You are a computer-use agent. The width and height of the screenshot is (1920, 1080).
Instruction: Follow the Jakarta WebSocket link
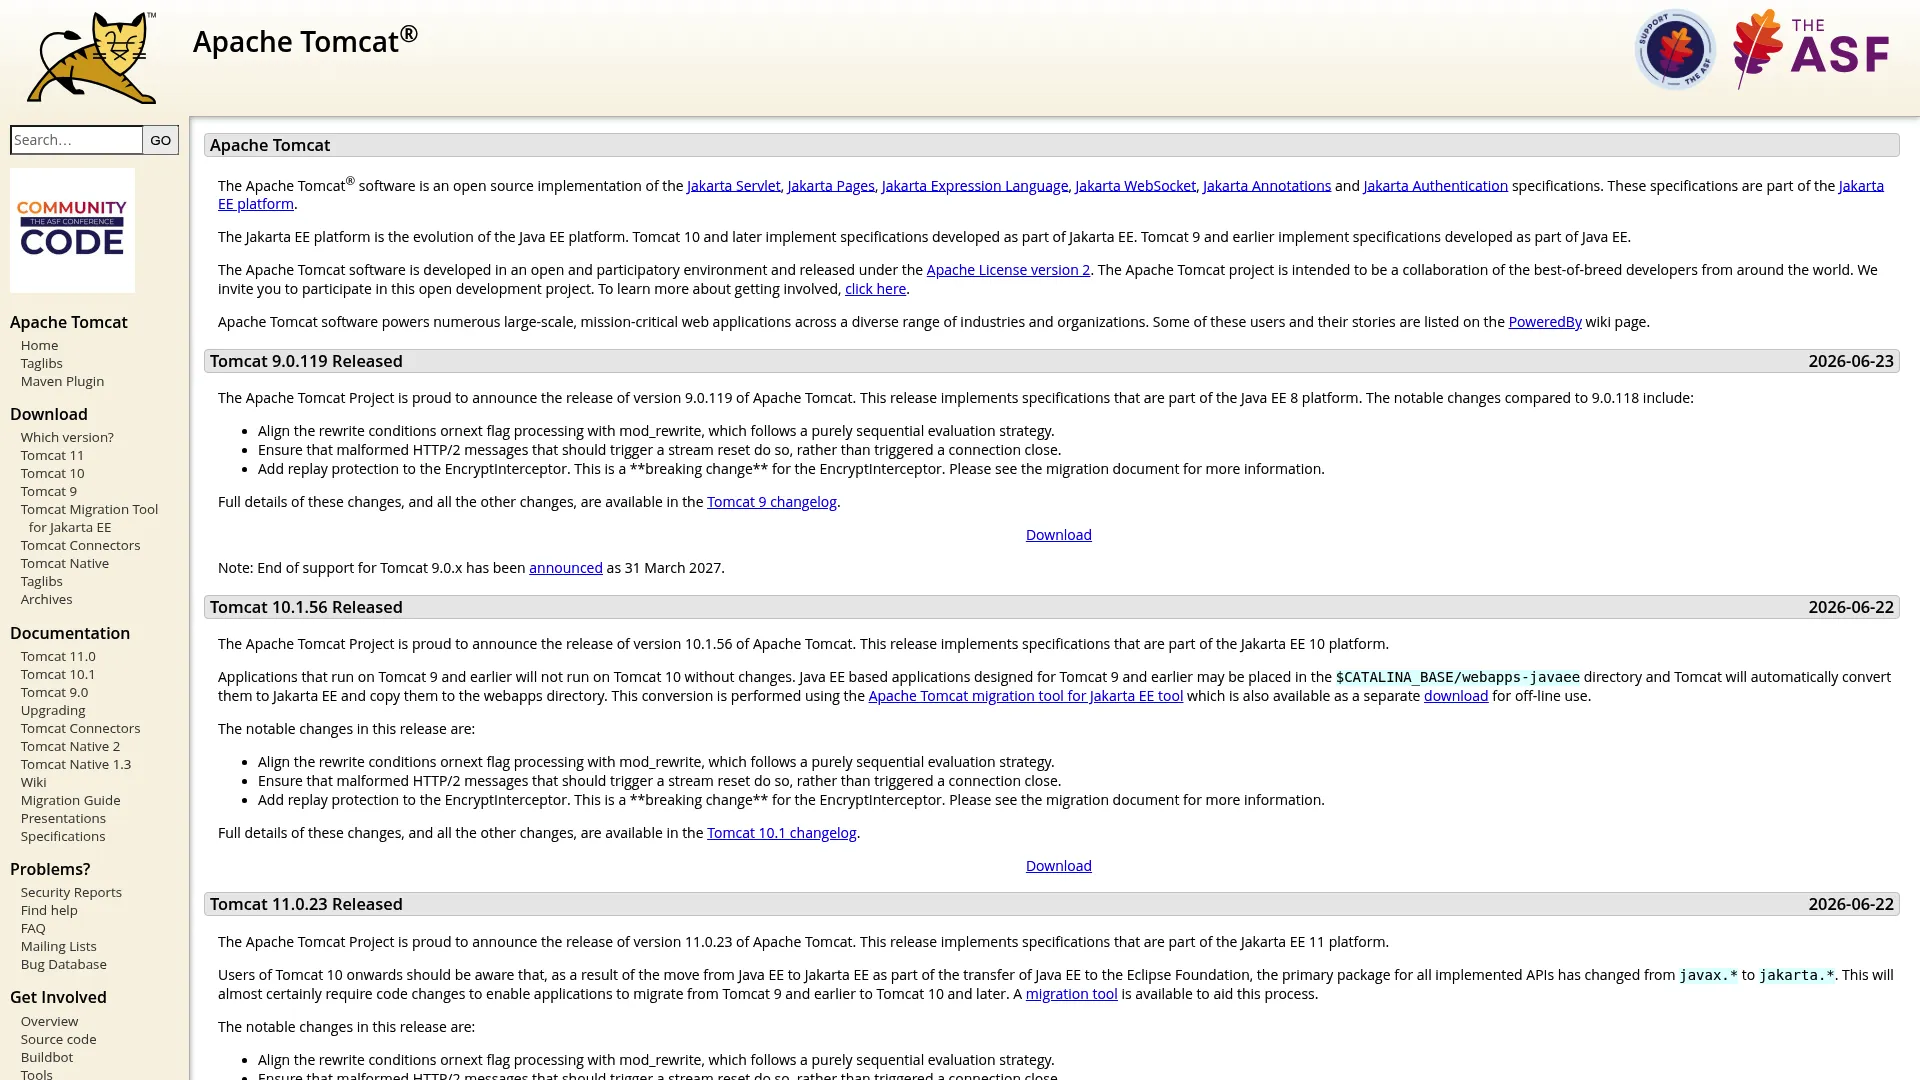pos(1135,186)
